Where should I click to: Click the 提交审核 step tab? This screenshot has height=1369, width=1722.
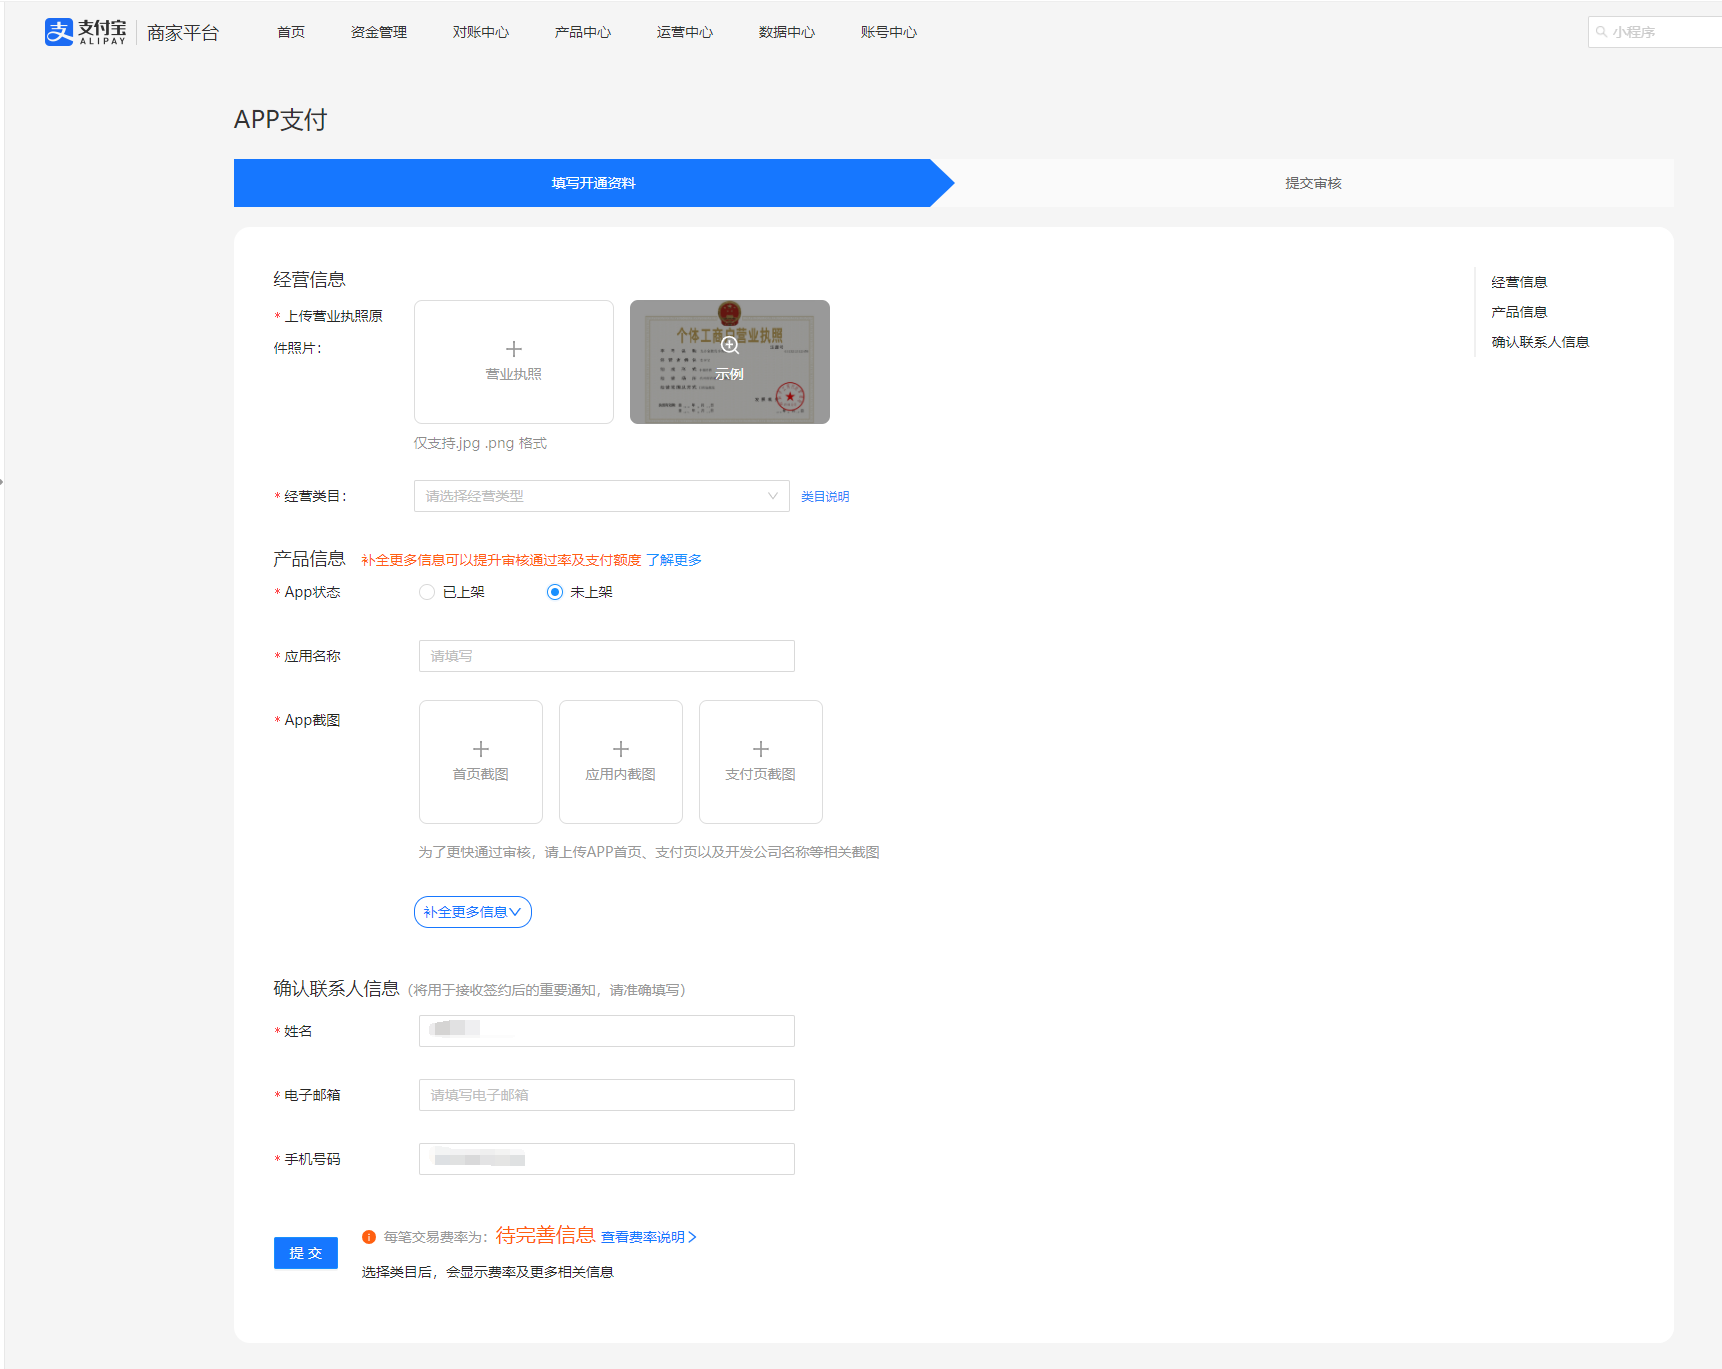point(1314,183)
